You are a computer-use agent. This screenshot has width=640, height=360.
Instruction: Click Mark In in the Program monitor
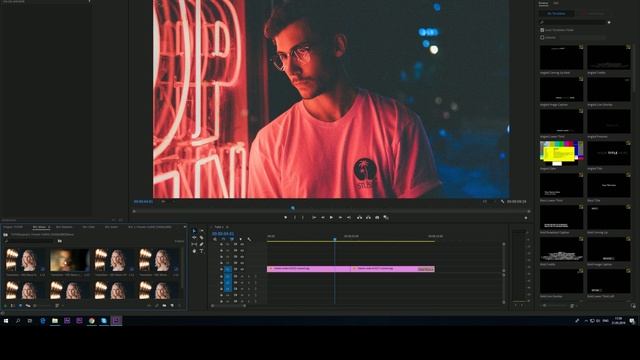coord(295,218)
